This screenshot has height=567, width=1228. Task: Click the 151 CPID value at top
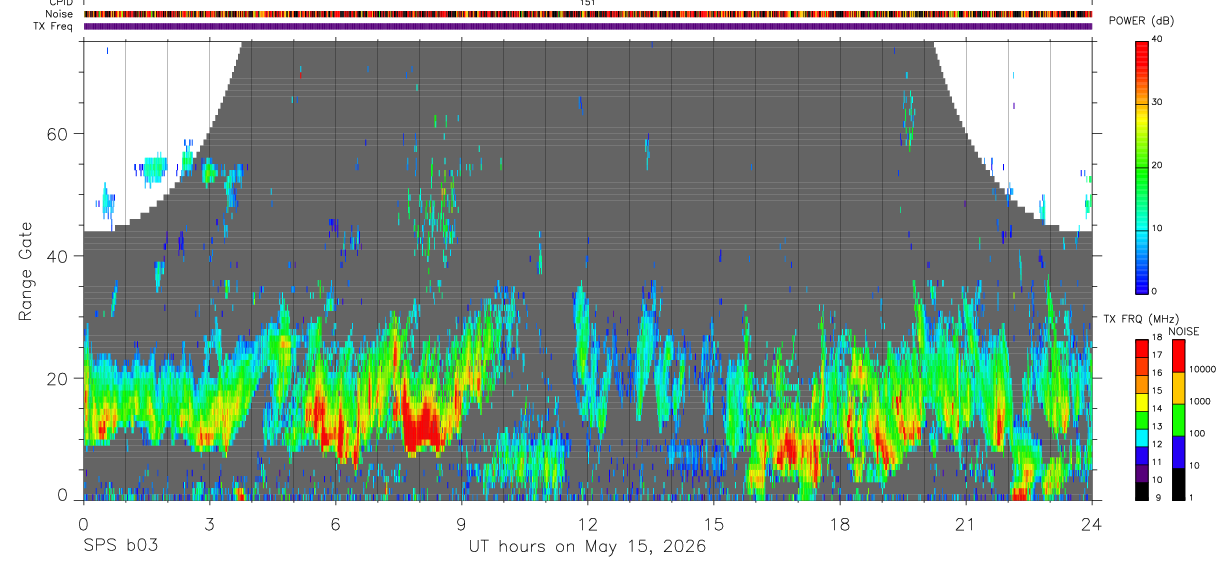click(x=588, y=3)
